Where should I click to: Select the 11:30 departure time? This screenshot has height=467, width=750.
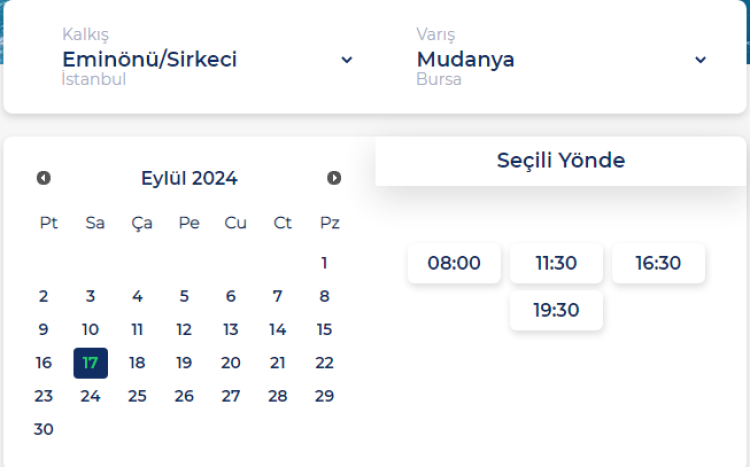click(556, 263)
